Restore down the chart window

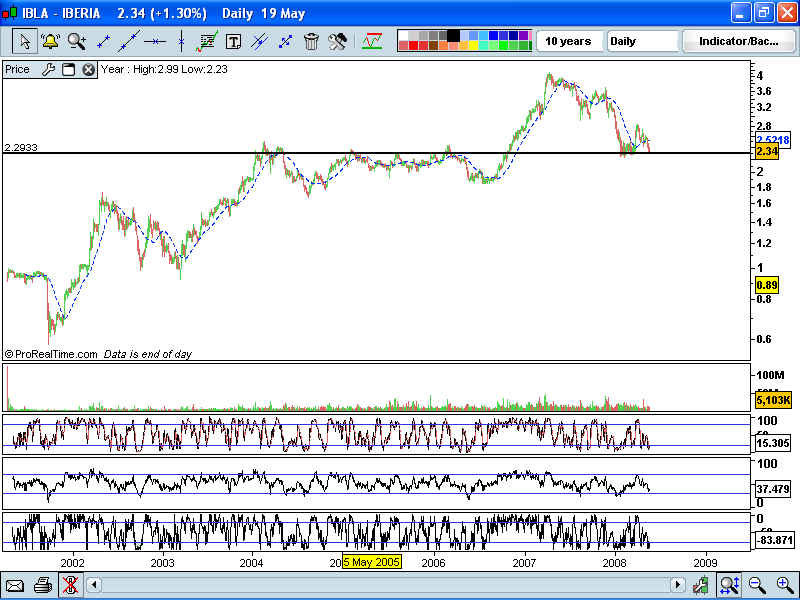[x=764, y=13]
